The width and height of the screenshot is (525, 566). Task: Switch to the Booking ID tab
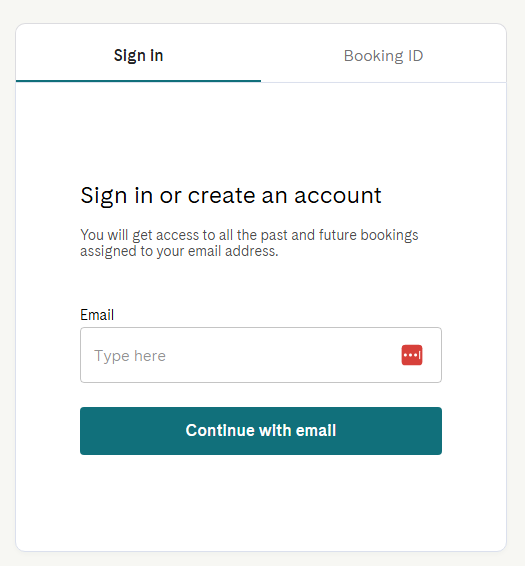383,56
